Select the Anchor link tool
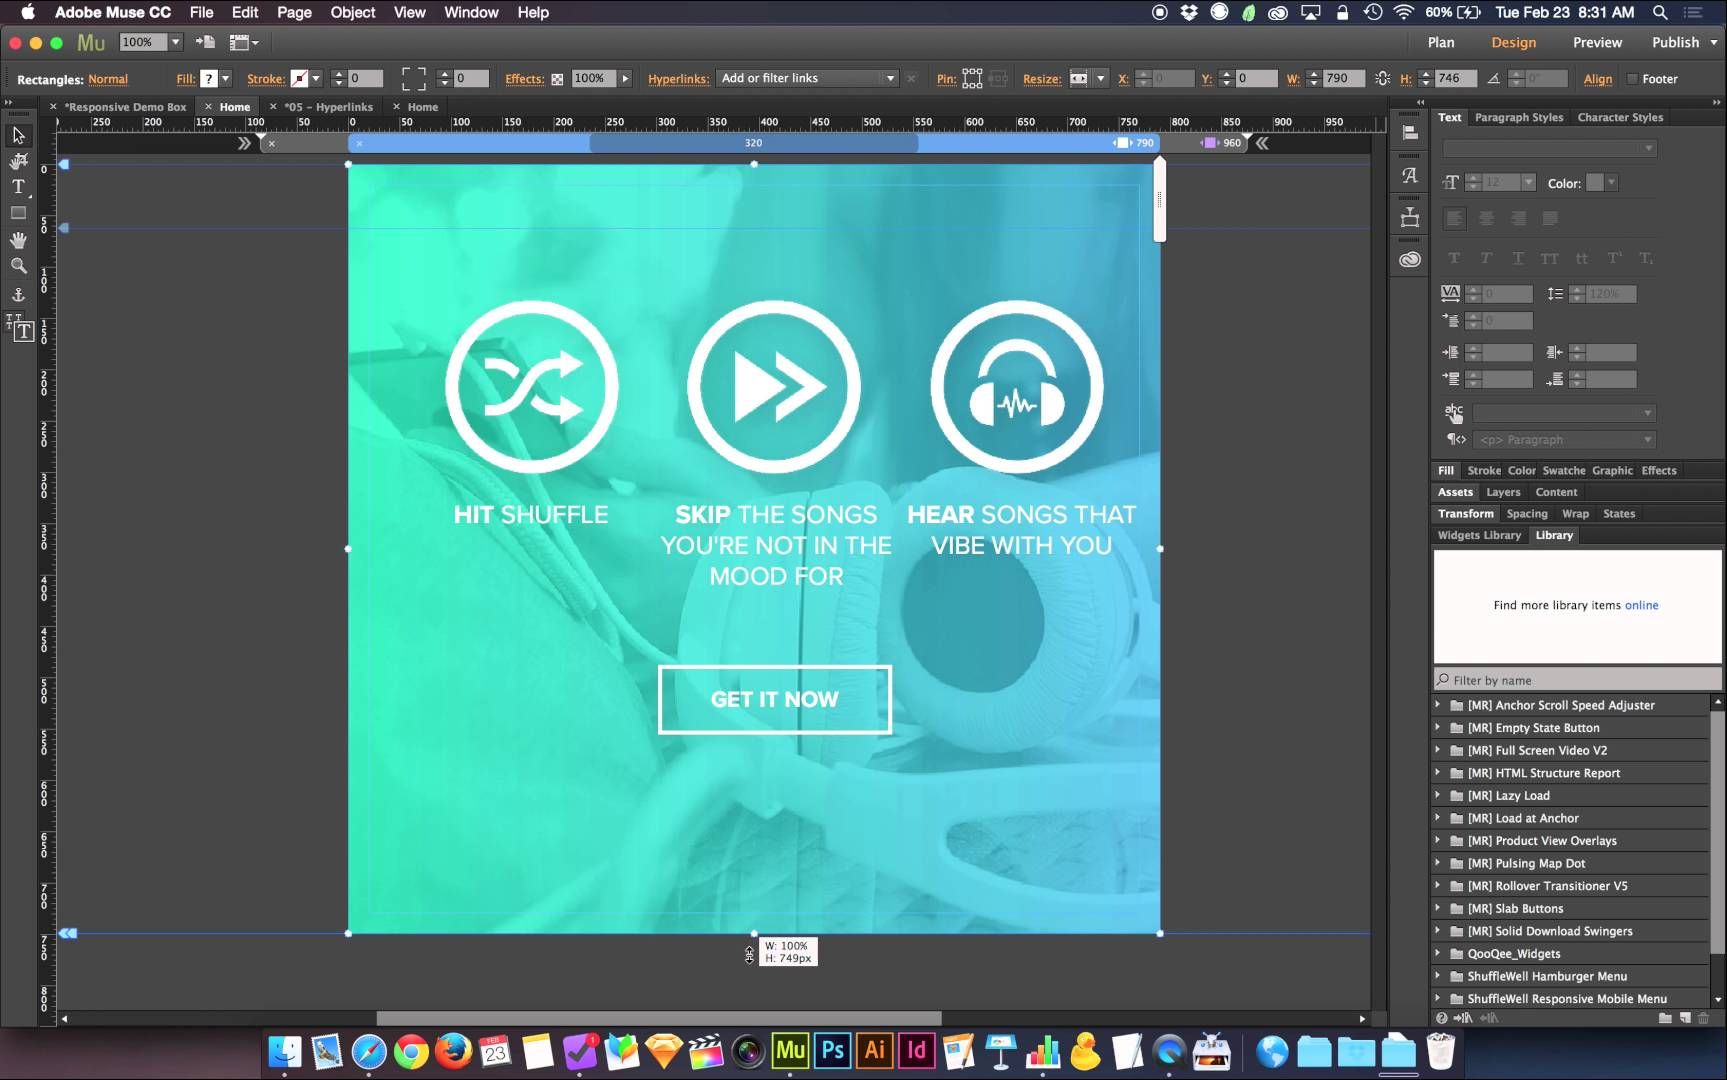Viewport: 1727px width, 1080px height. (18, 294)
